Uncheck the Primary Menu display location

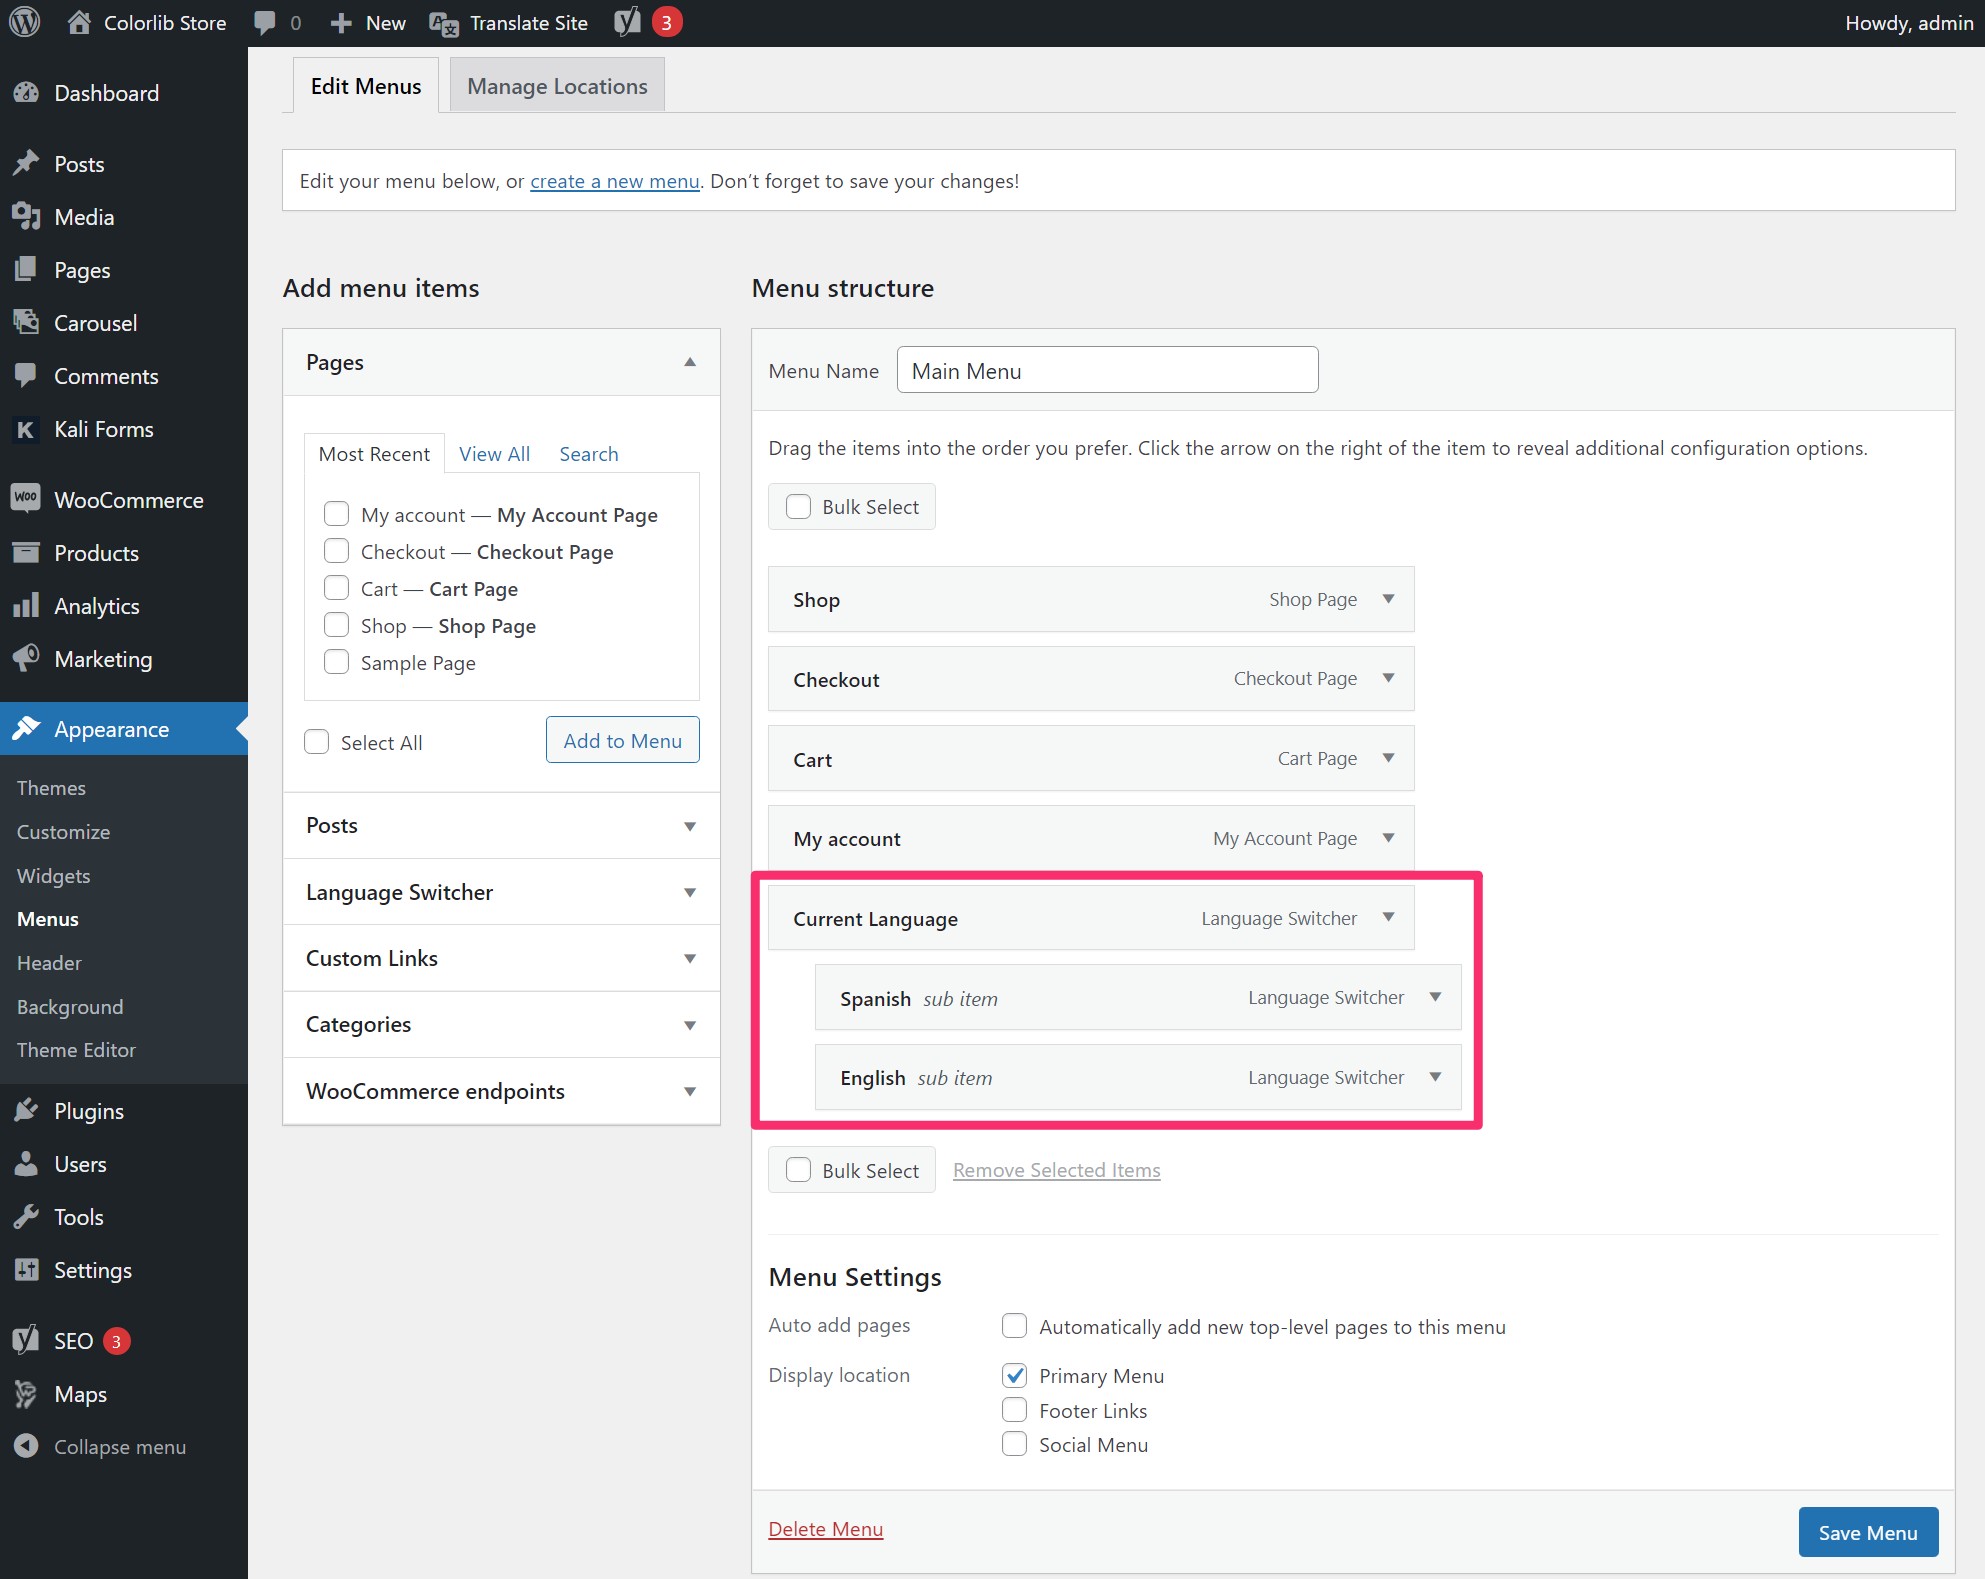(x=1014, y=1375)
